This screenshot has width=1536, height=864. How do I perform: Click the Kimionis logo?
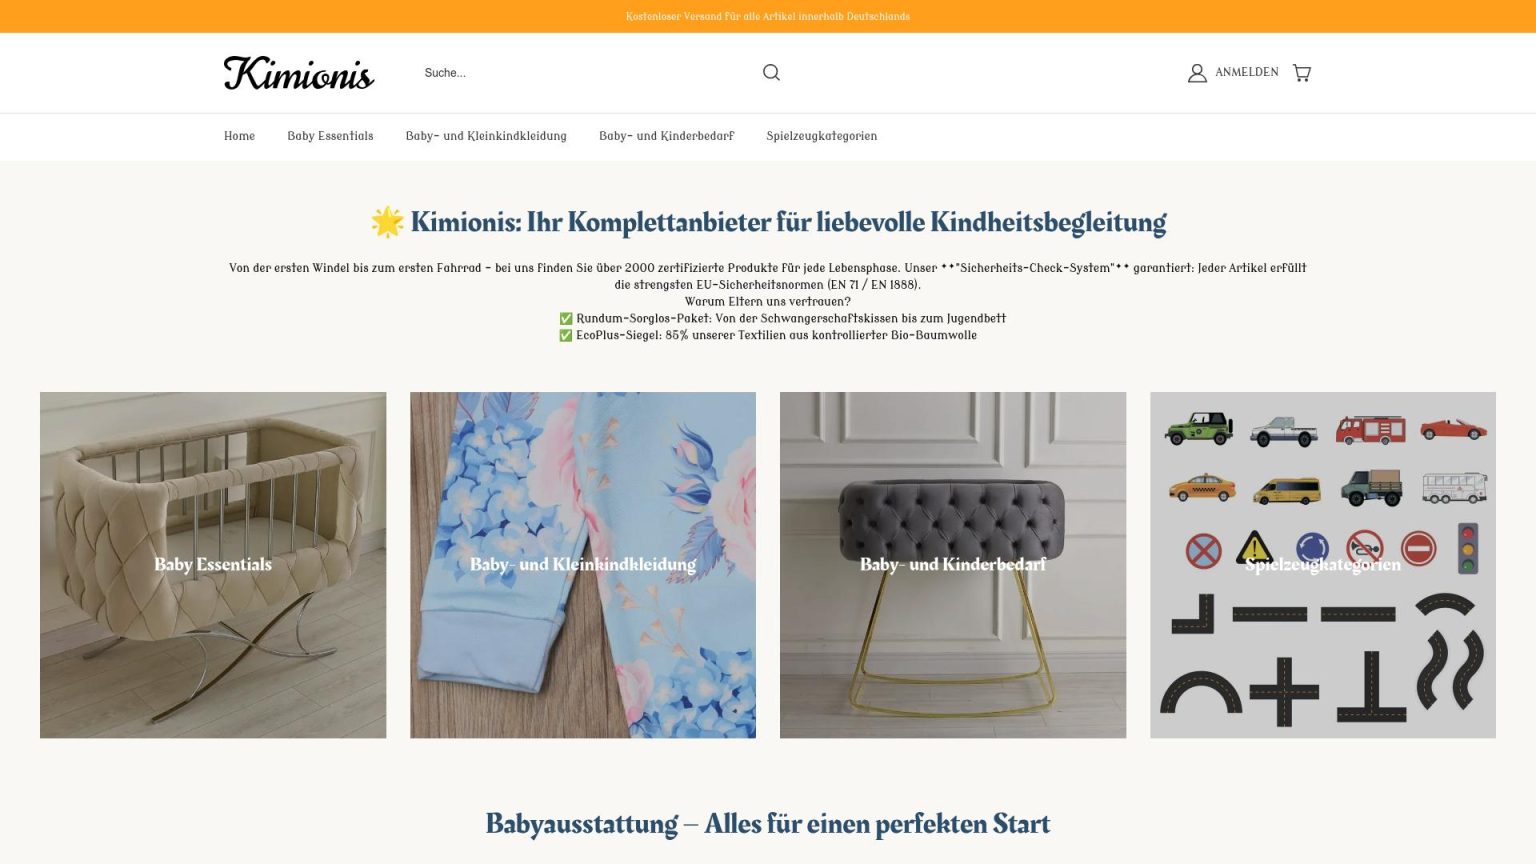299,73
